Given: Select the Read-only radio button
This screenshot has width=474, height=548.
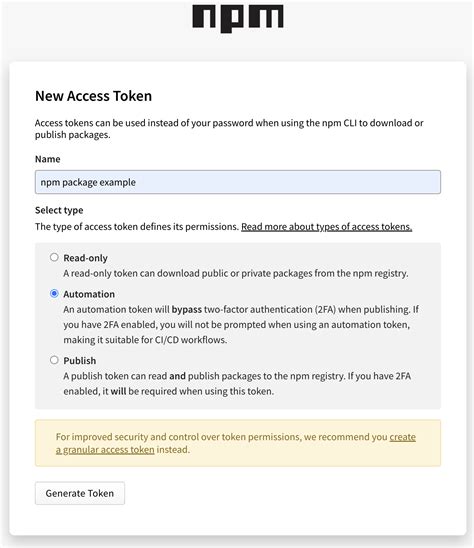Looking at the screenshot, I should pyautogui.click(x=54, y=258).
